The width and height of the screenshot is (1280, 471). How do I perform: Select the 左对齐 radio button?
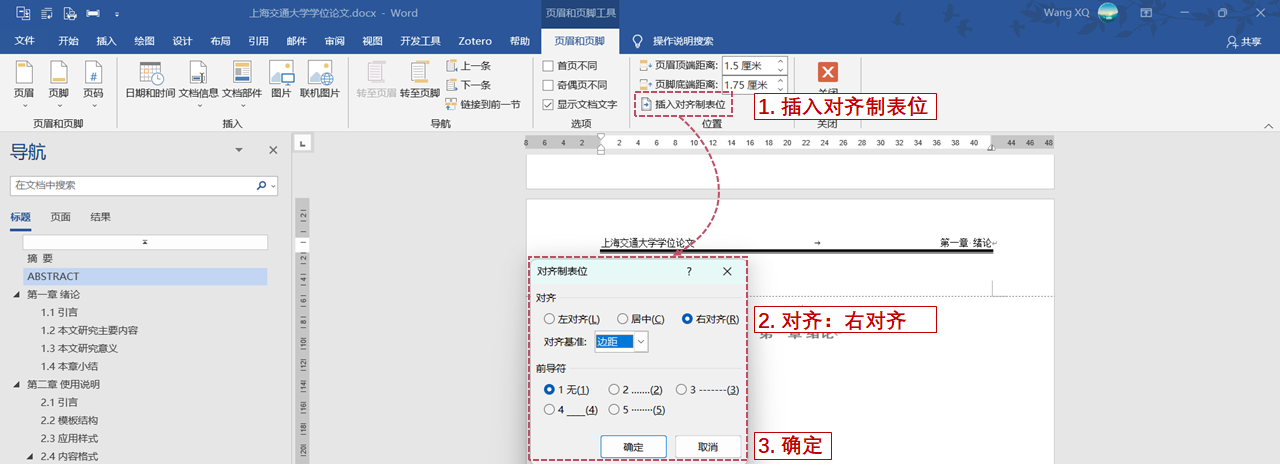tap(549, 319)
